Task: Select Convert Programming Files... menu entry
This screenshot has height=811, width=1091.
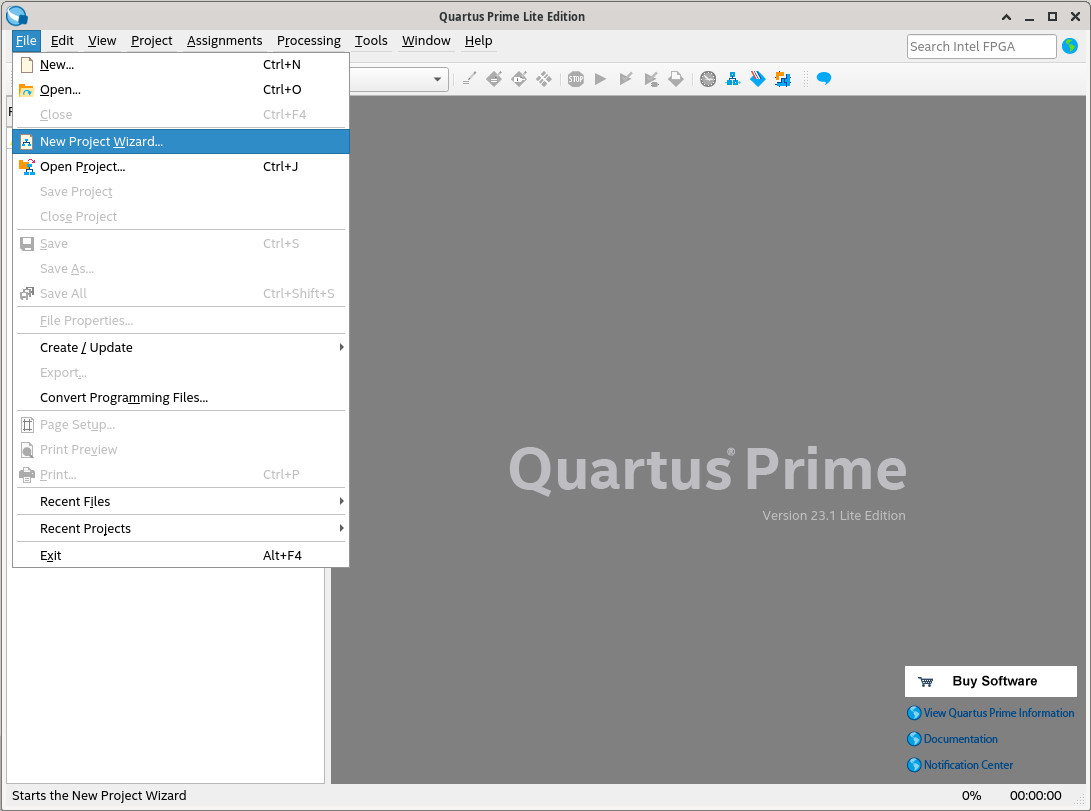Action: 181,398
